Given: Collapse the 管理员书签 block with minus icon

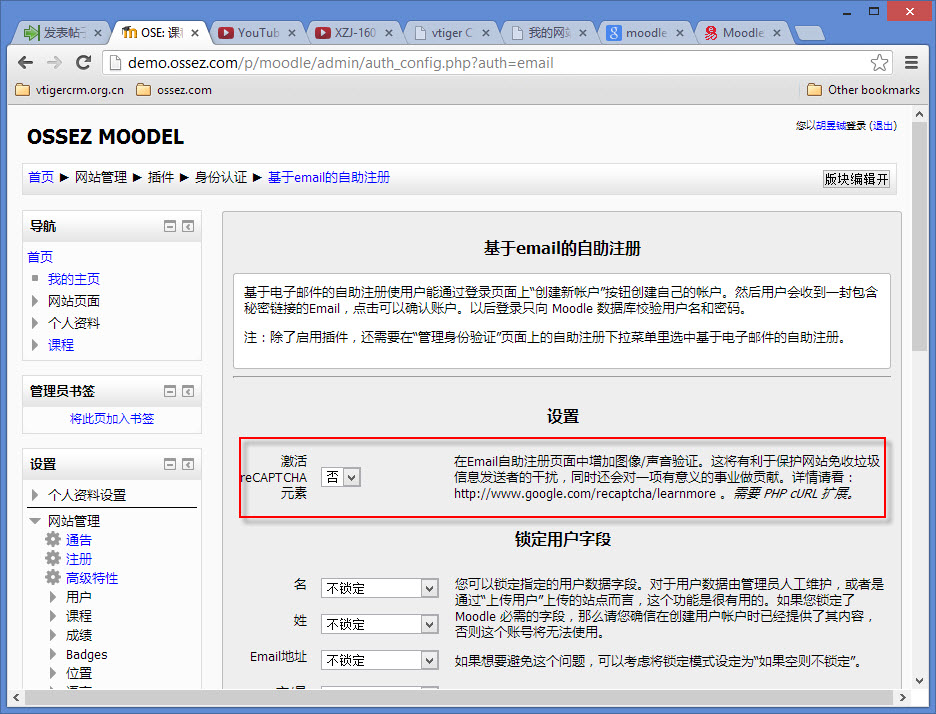Looking at the screenshot, I should 170,392.
